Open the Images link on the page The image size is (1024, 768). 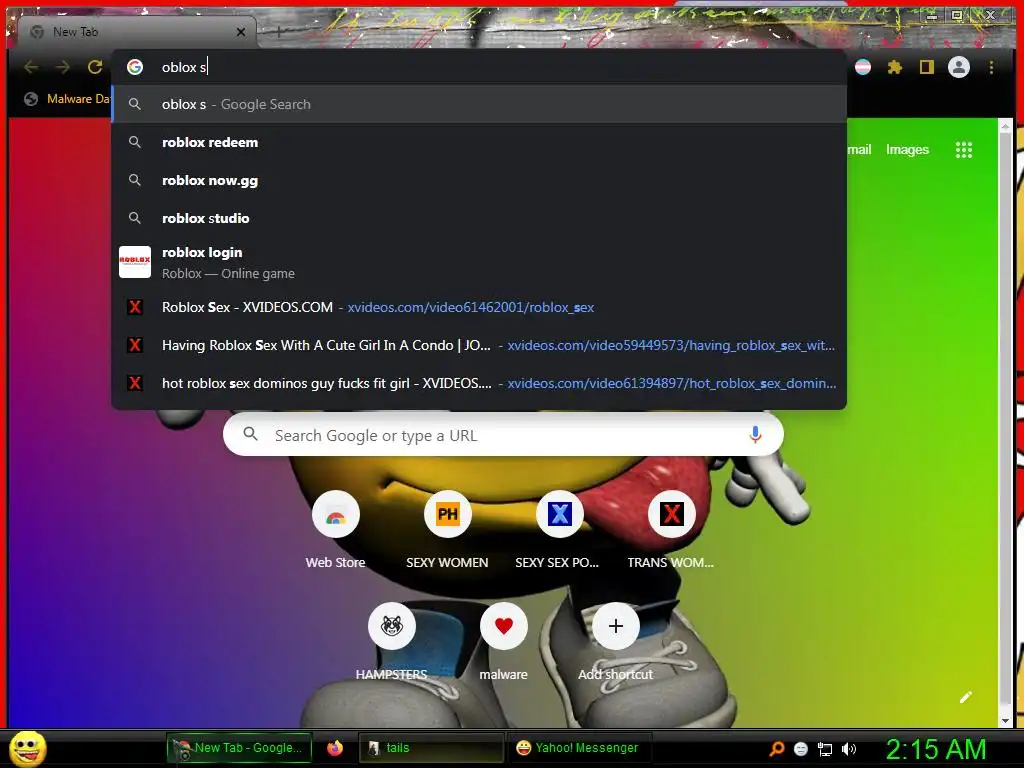[907, 150]
